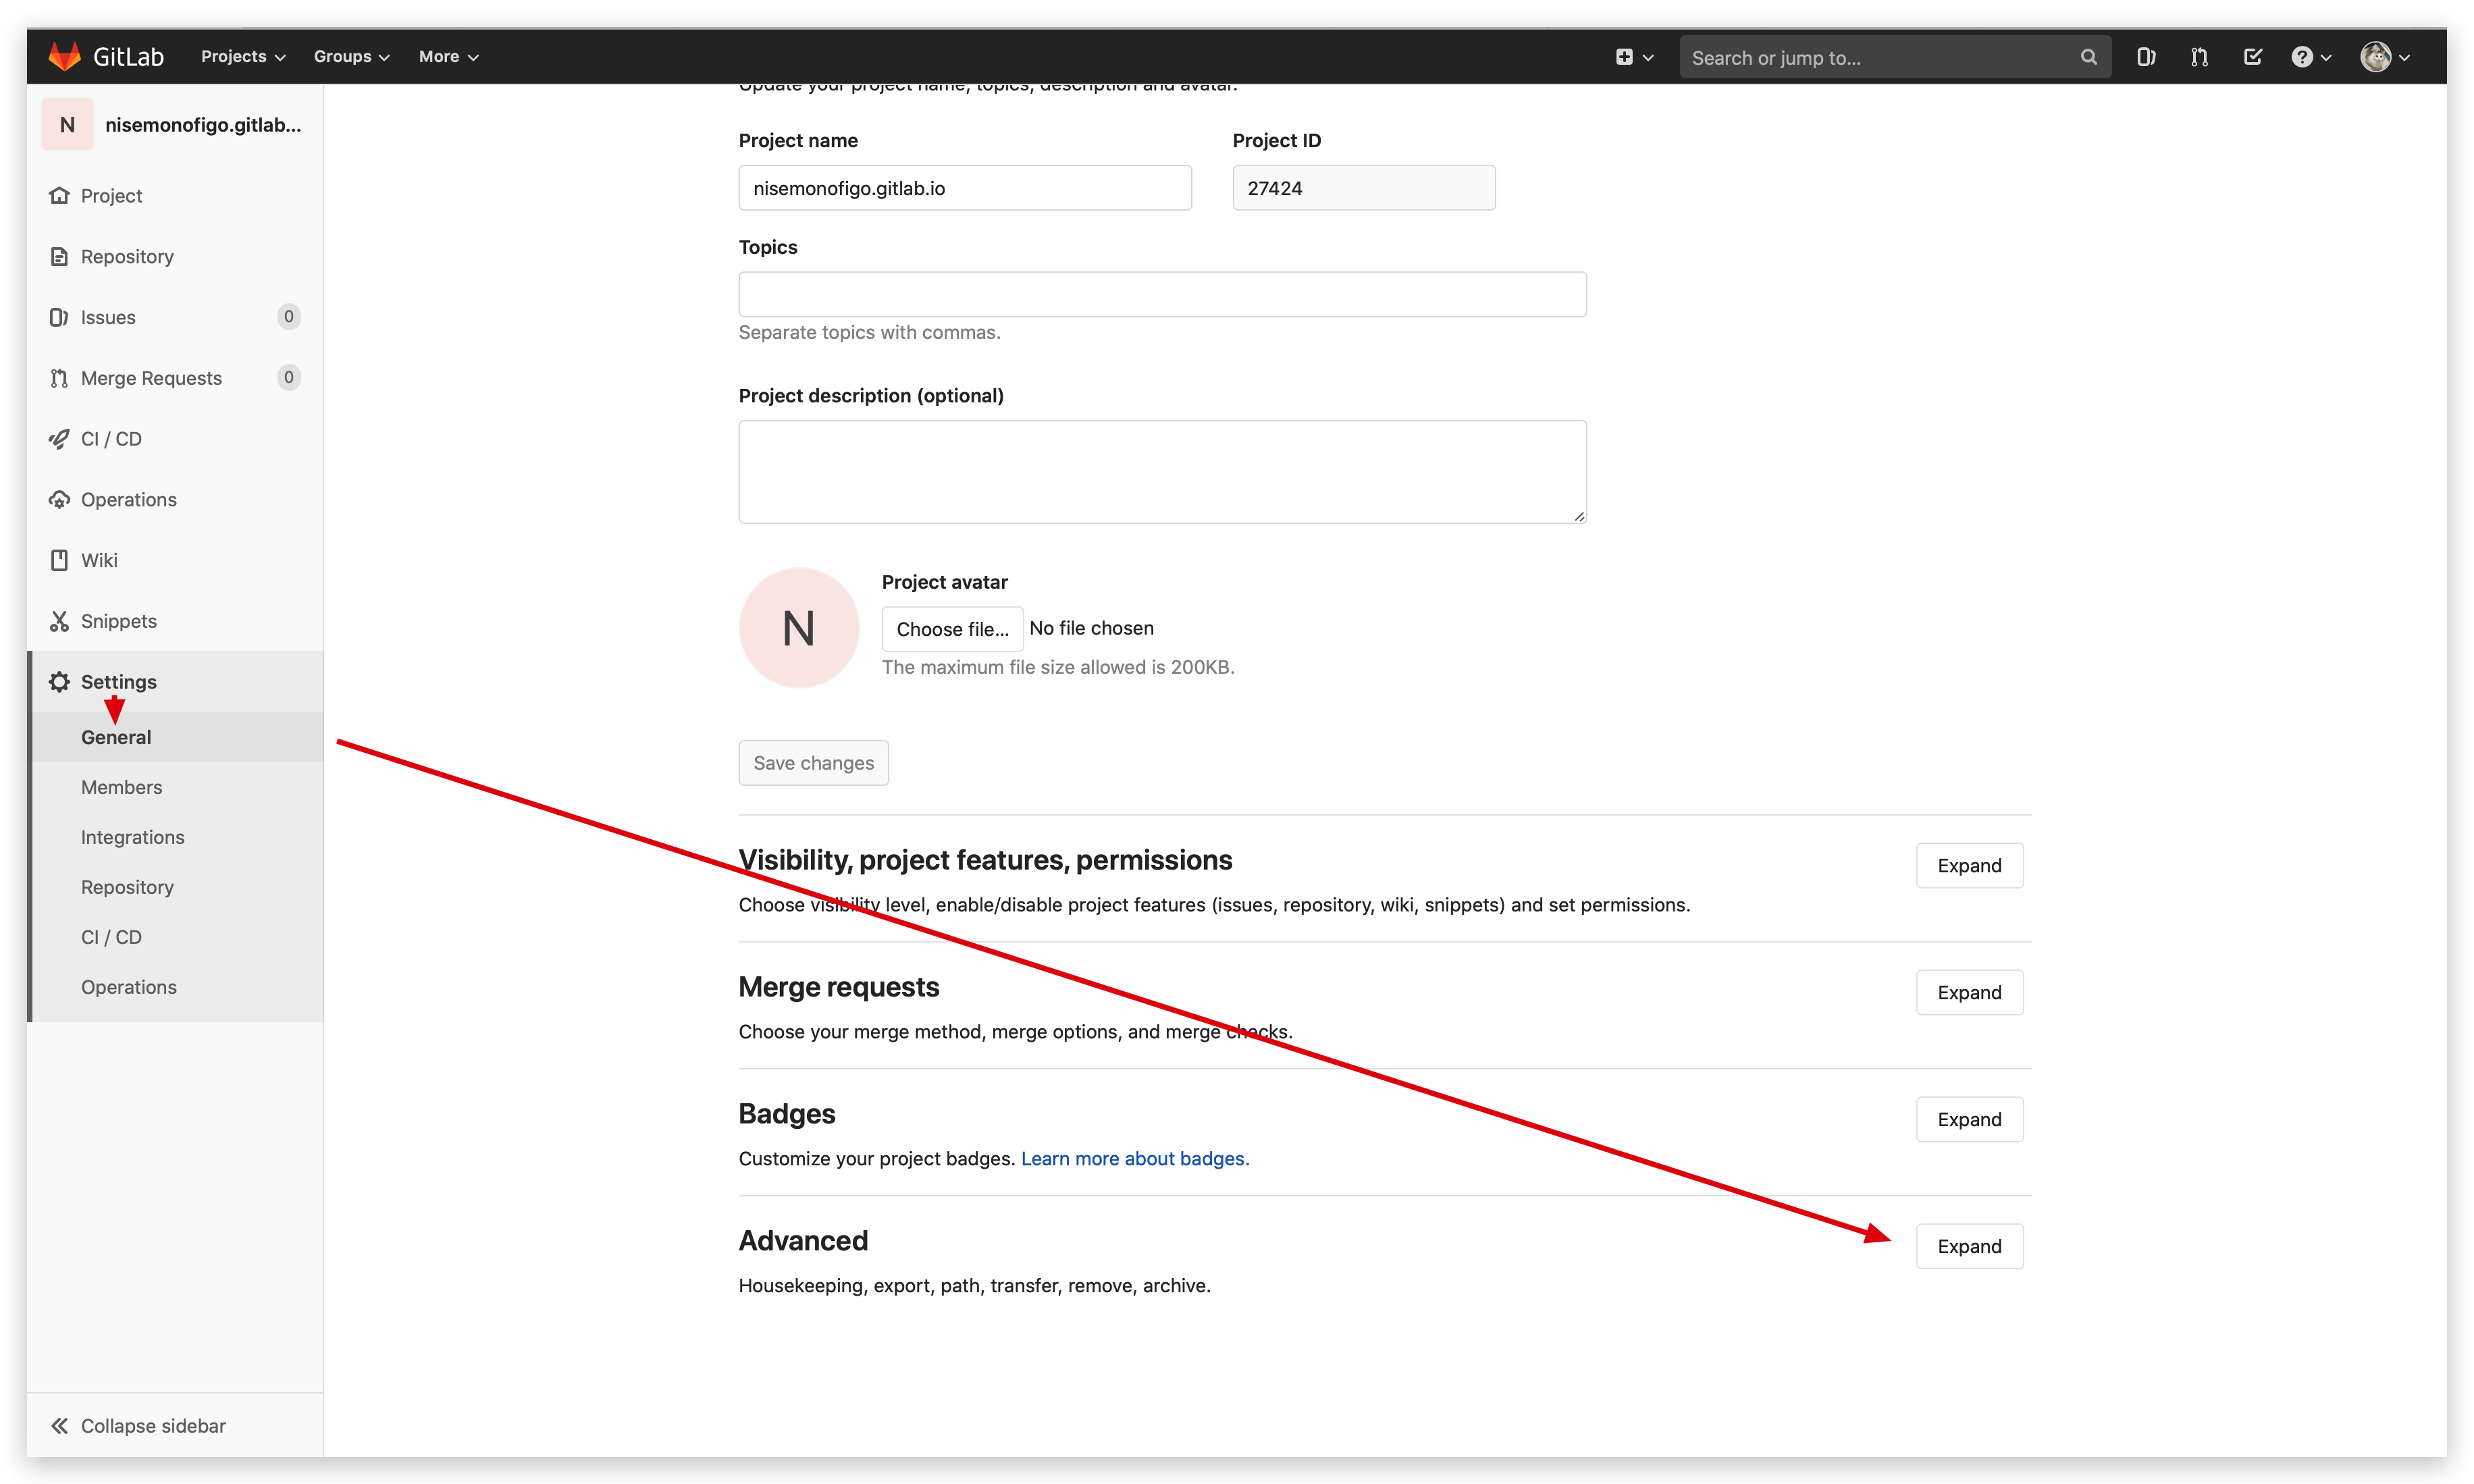Expand the Merge requests section

pyautogui.click(x=1969, y=993)
